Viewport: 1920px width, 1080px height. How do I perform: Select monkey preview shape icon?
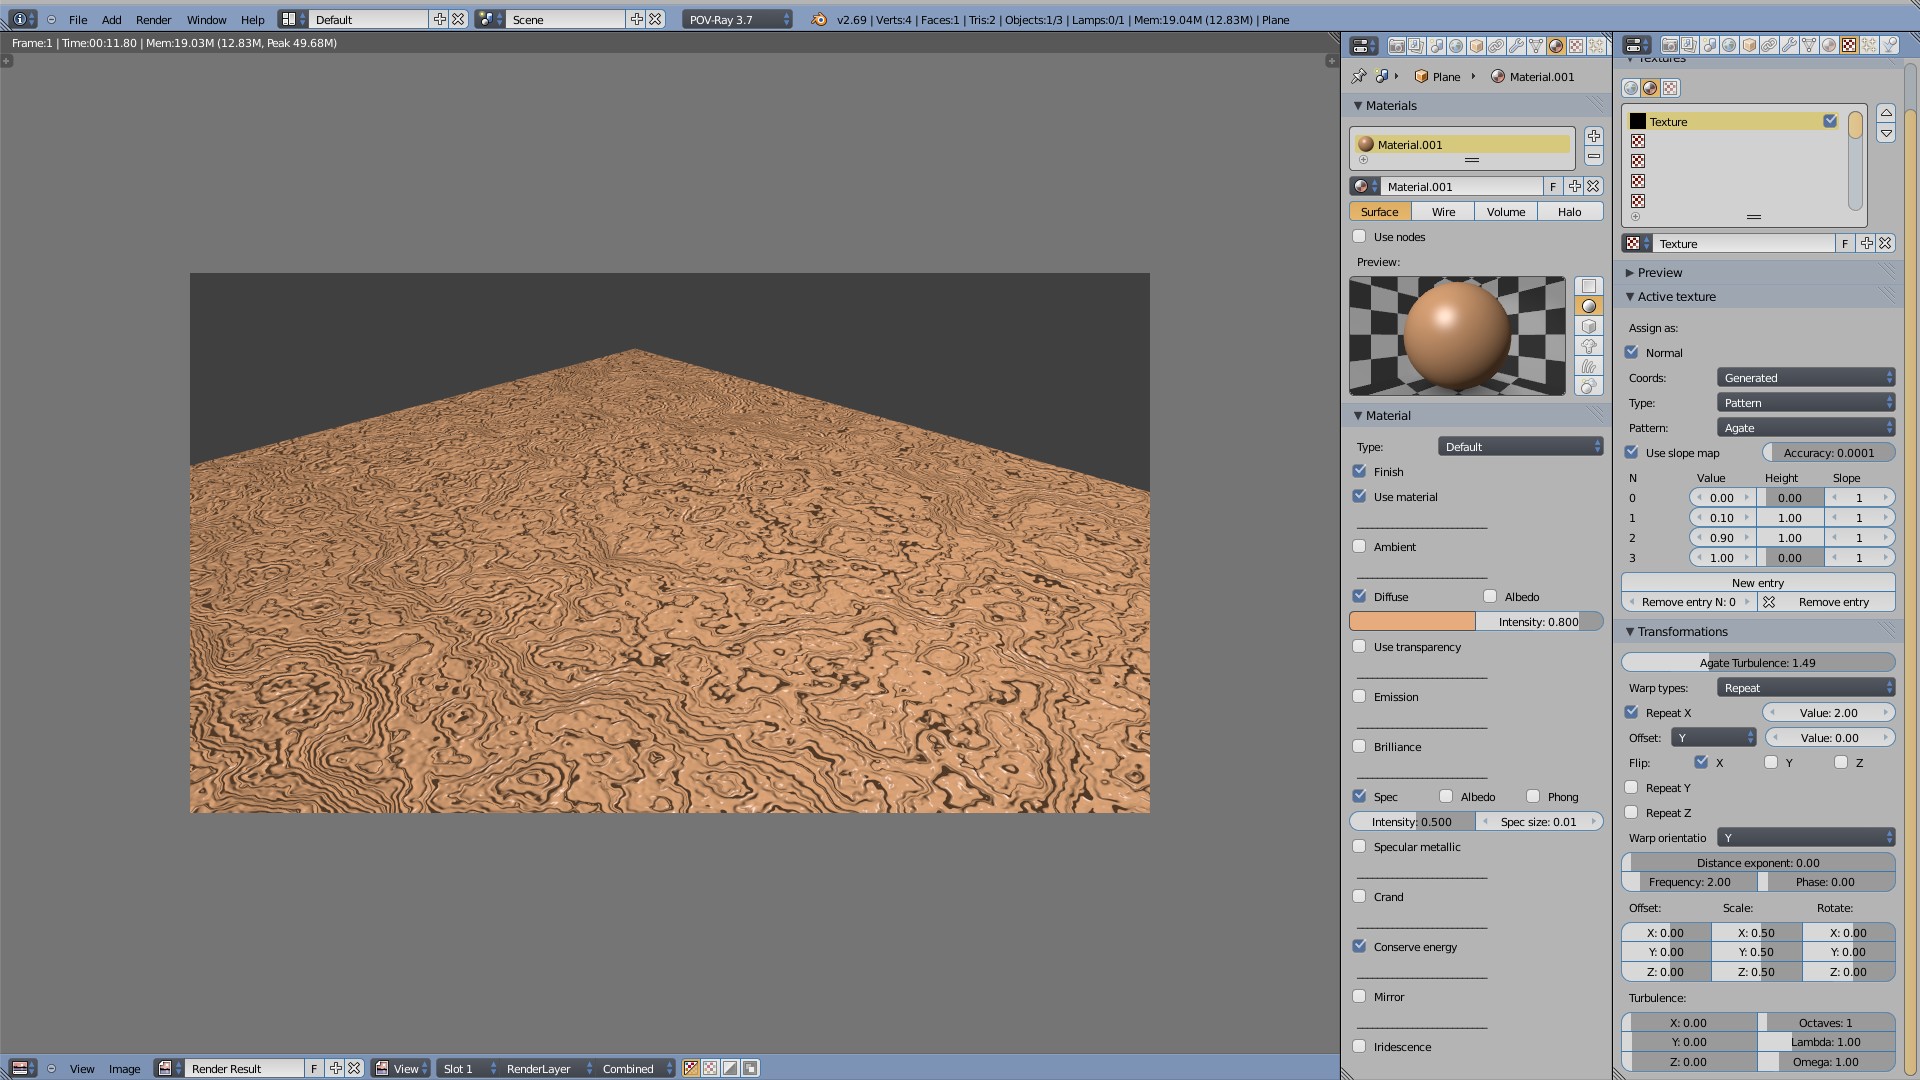coord(1589,346)
